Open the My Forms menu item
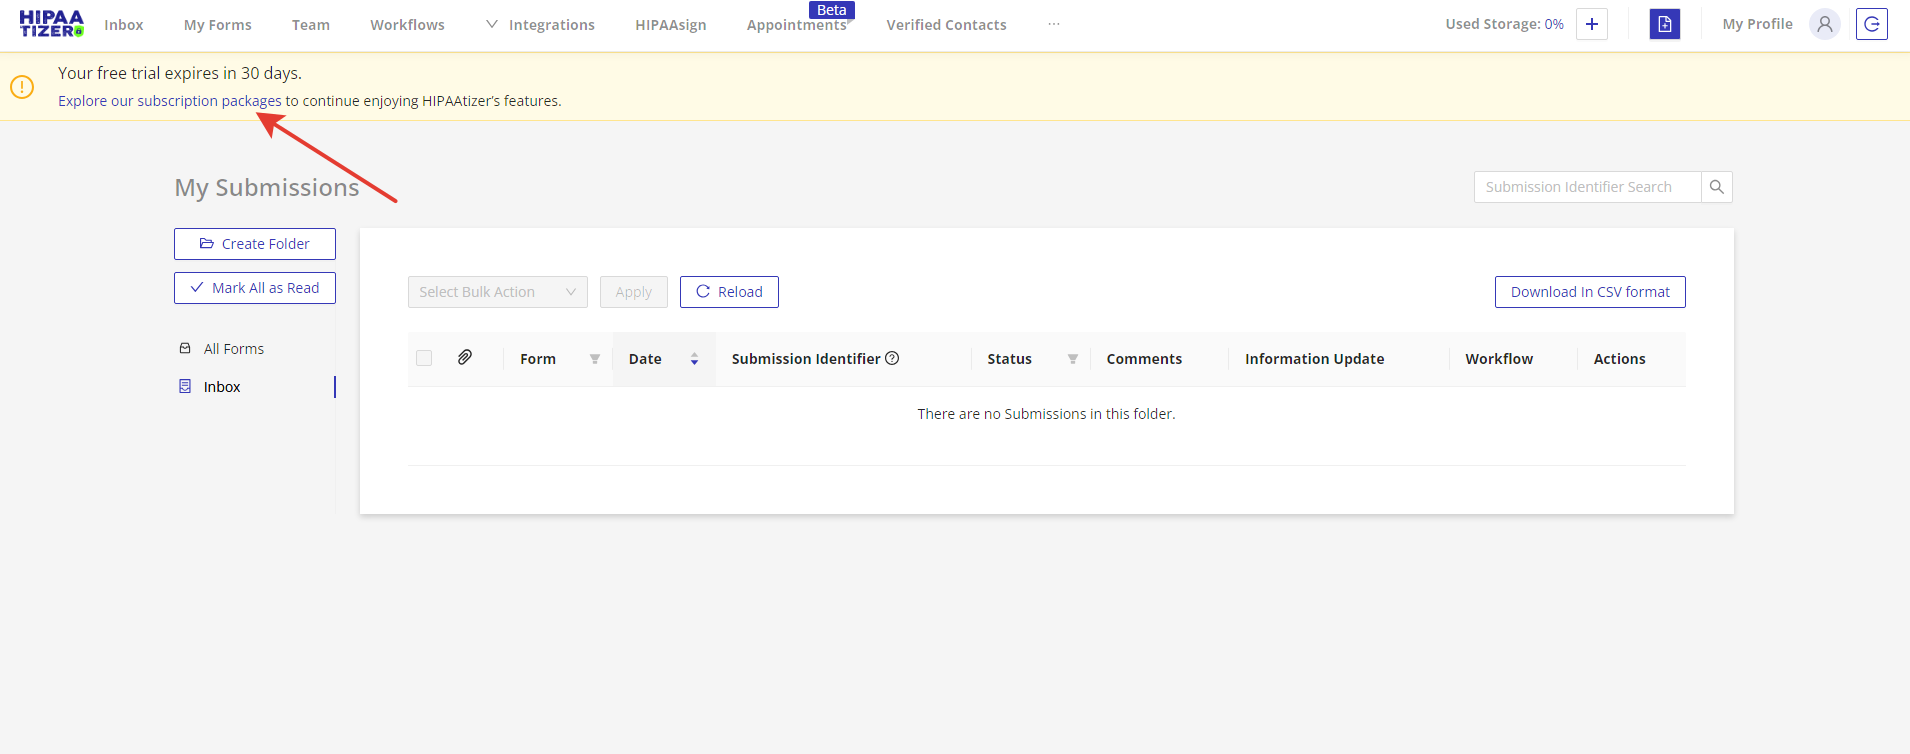Image resolution: width=1910 pixels, height=754 pixels. pyautogui.click(x=217, y=25)
